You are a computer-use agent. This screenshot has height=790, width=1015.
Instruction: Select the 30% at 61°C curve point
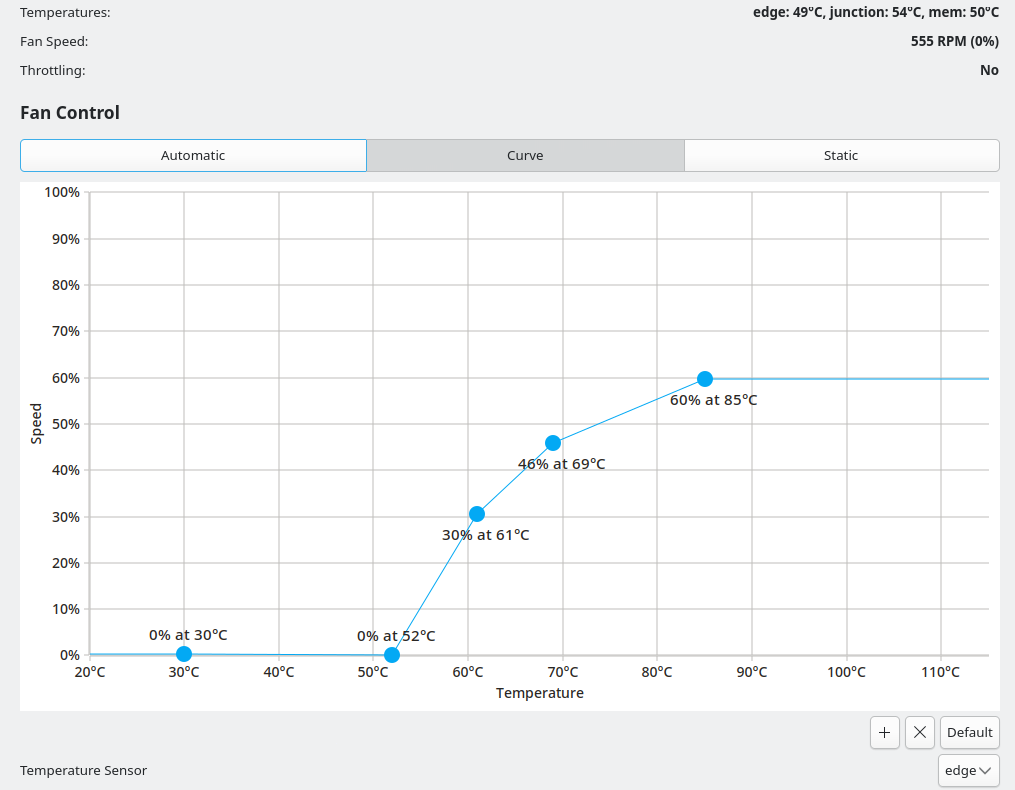477,514
